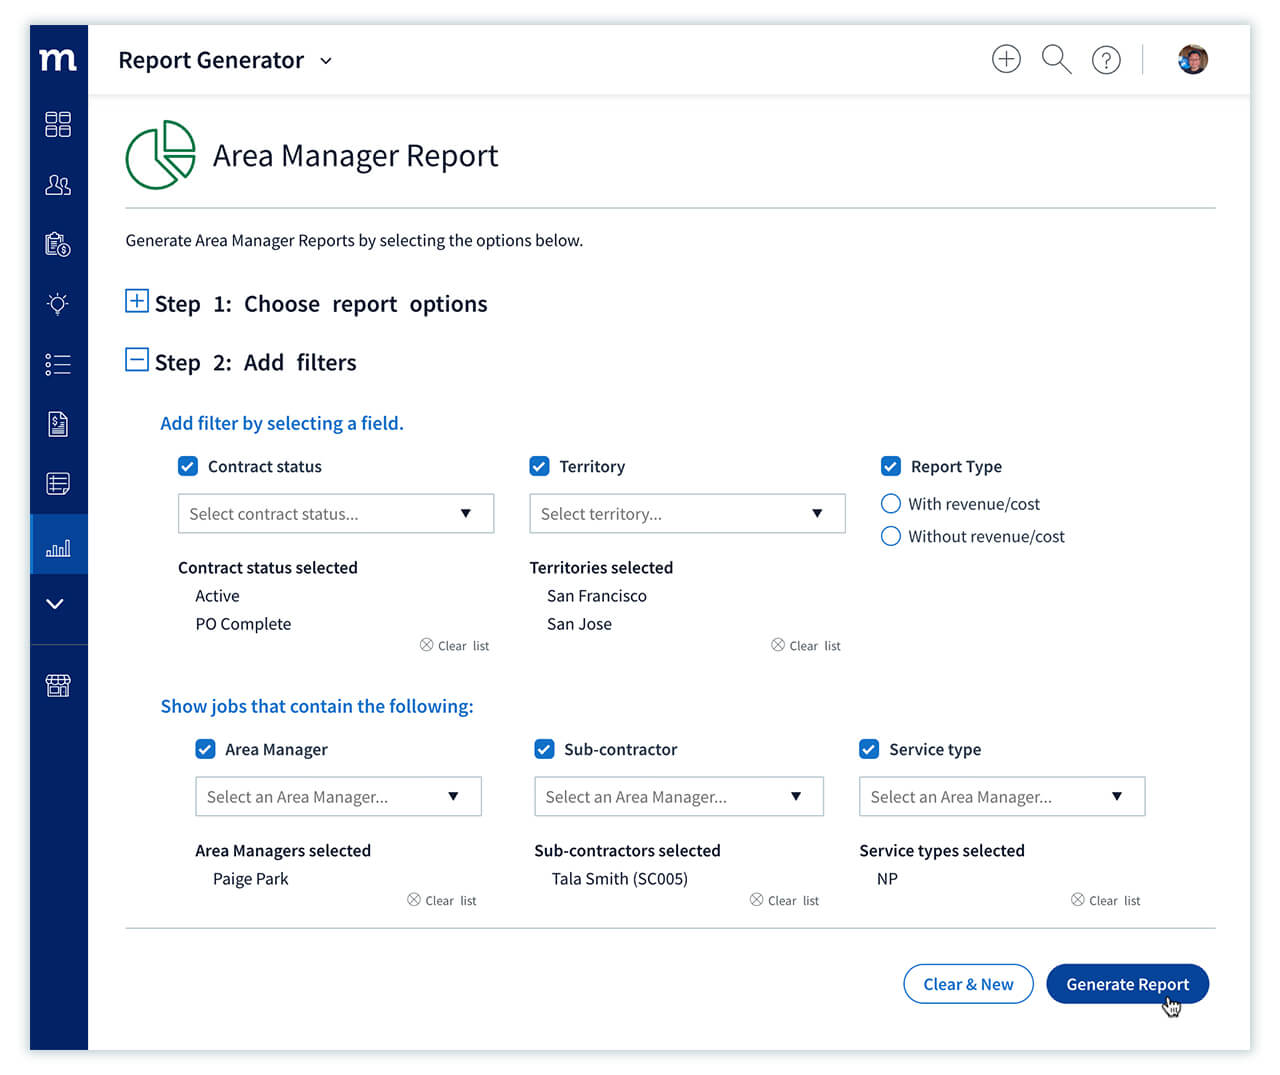Toggle the Sub-contractor checkbox
Viewport: 1280px width, 1075px height.
[544, 749]
